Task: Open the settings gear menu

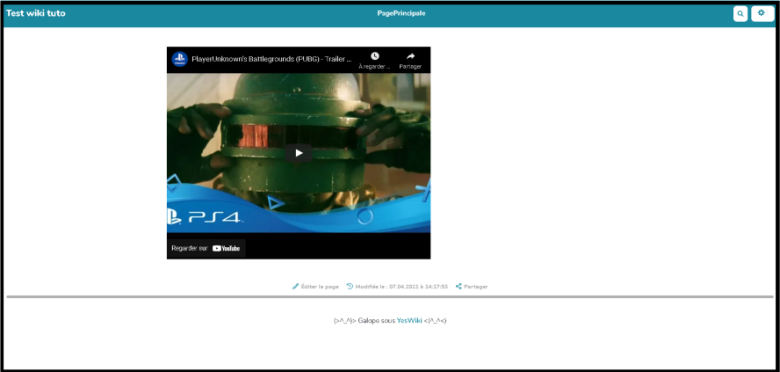Action: point(762,14)
